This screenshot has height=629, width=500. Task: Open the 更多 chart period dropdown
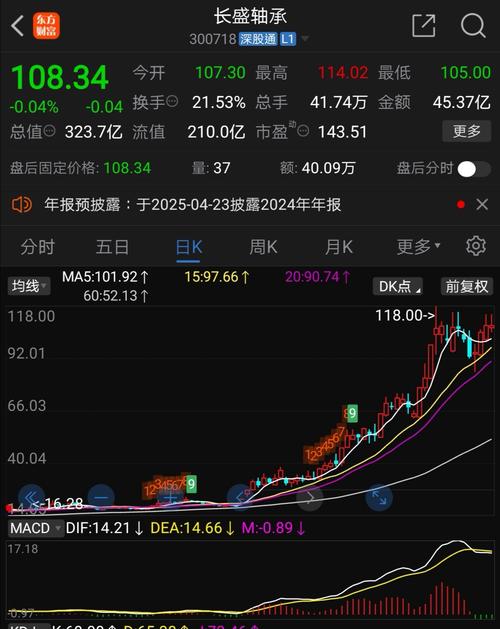418,246
